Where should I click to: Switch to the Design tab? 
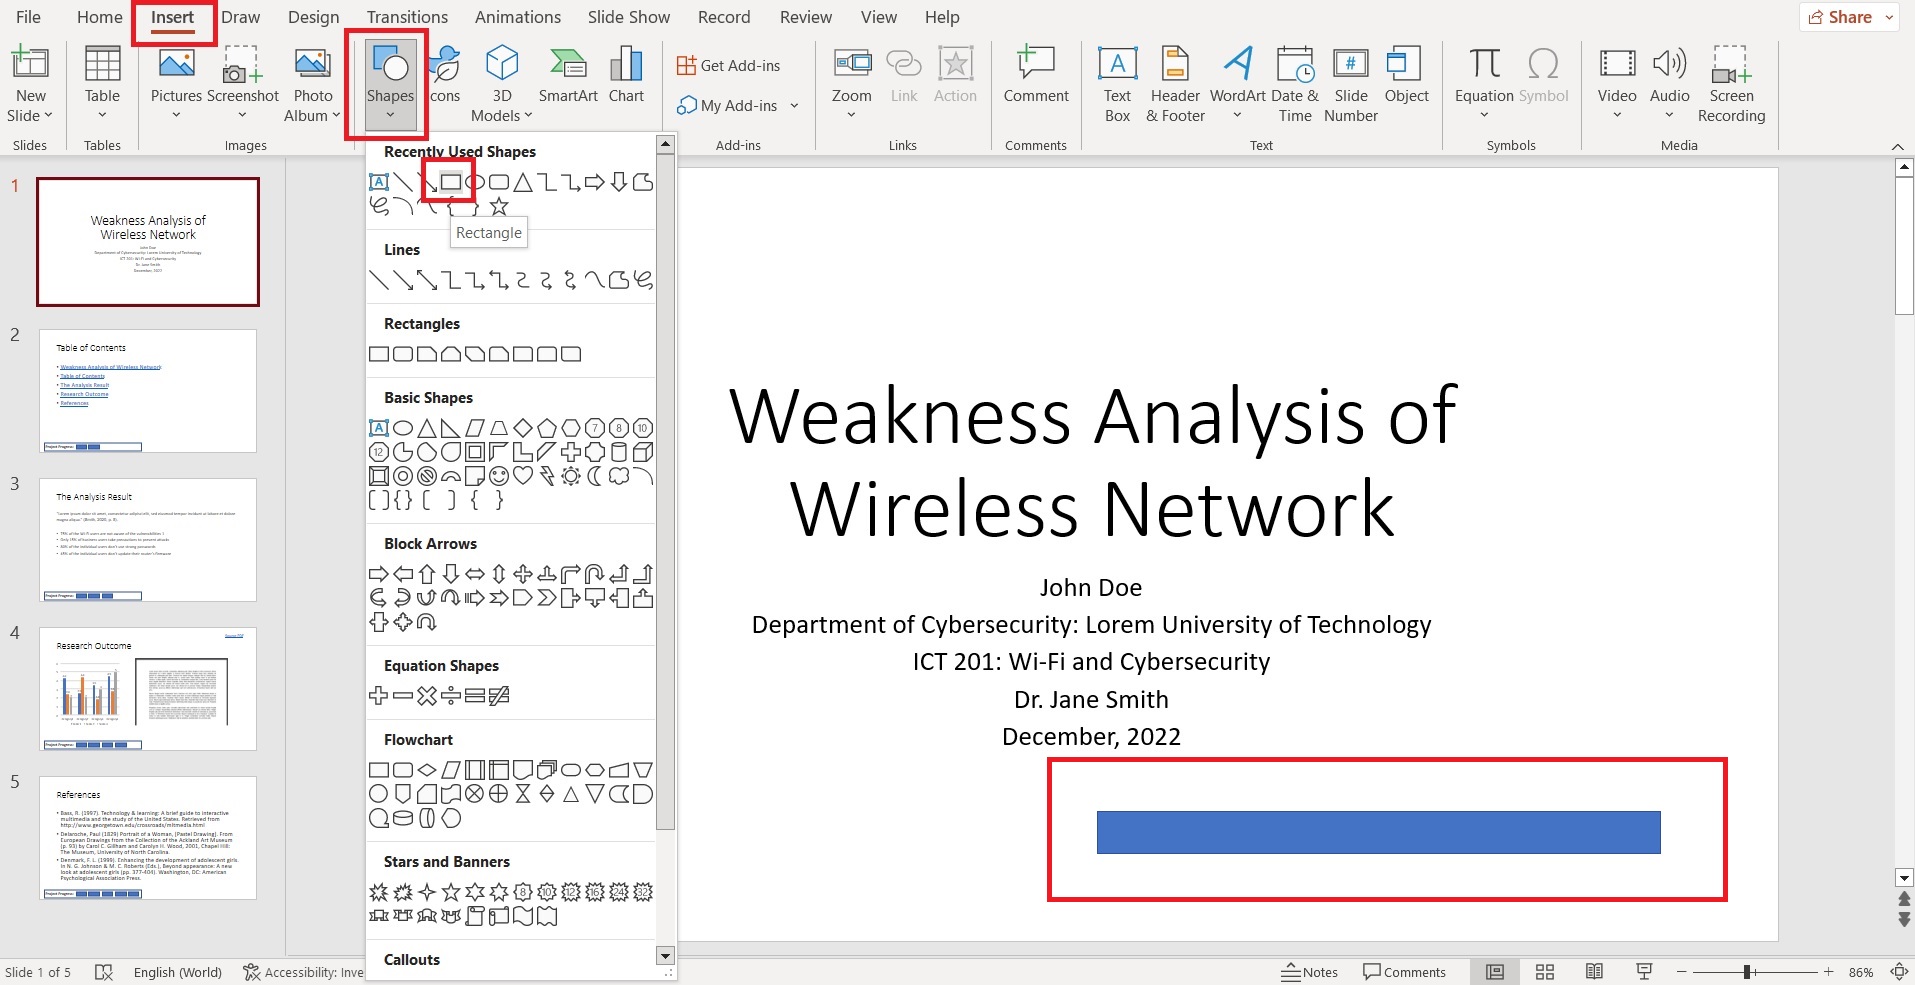tap(312, 16)
